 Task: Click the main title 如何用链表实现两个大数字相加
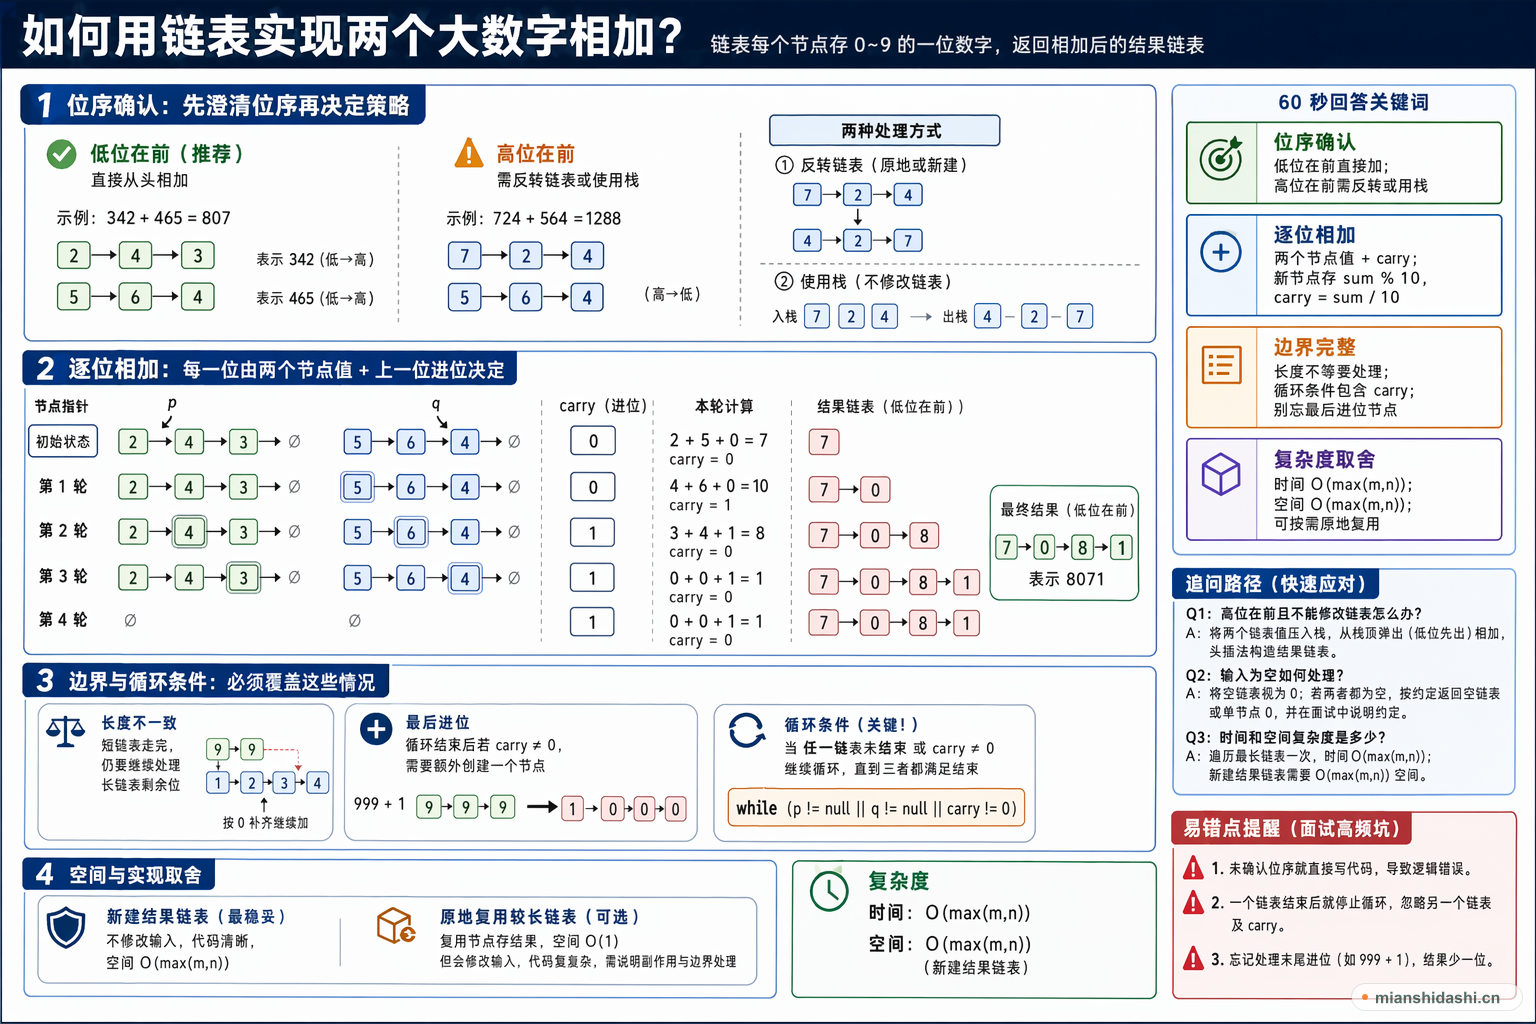pos(353,36)
